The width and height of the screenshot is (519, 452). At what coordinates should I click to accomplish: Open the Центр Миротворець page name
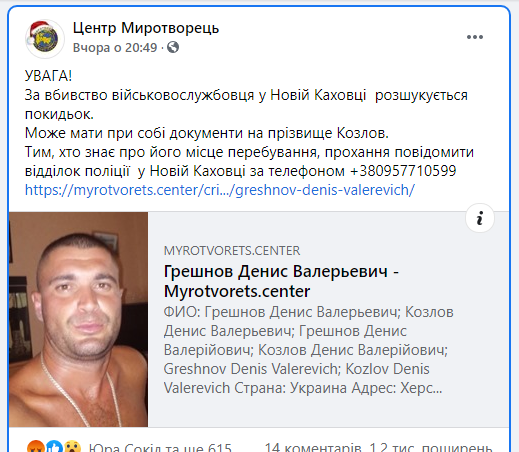[x=146, y=28]
